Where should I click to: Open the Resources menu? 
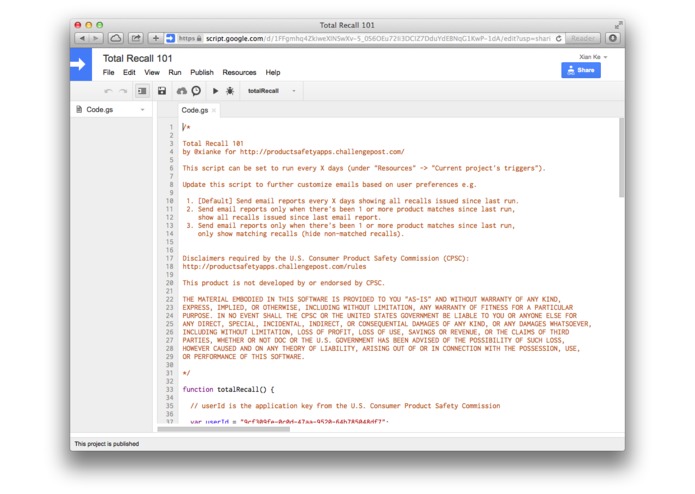[x=239, y=72]
